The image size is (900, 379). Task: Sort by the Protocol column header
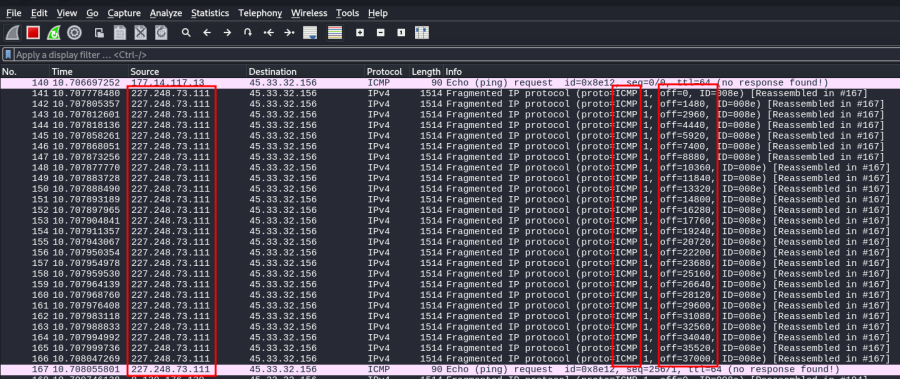point(387,72)
